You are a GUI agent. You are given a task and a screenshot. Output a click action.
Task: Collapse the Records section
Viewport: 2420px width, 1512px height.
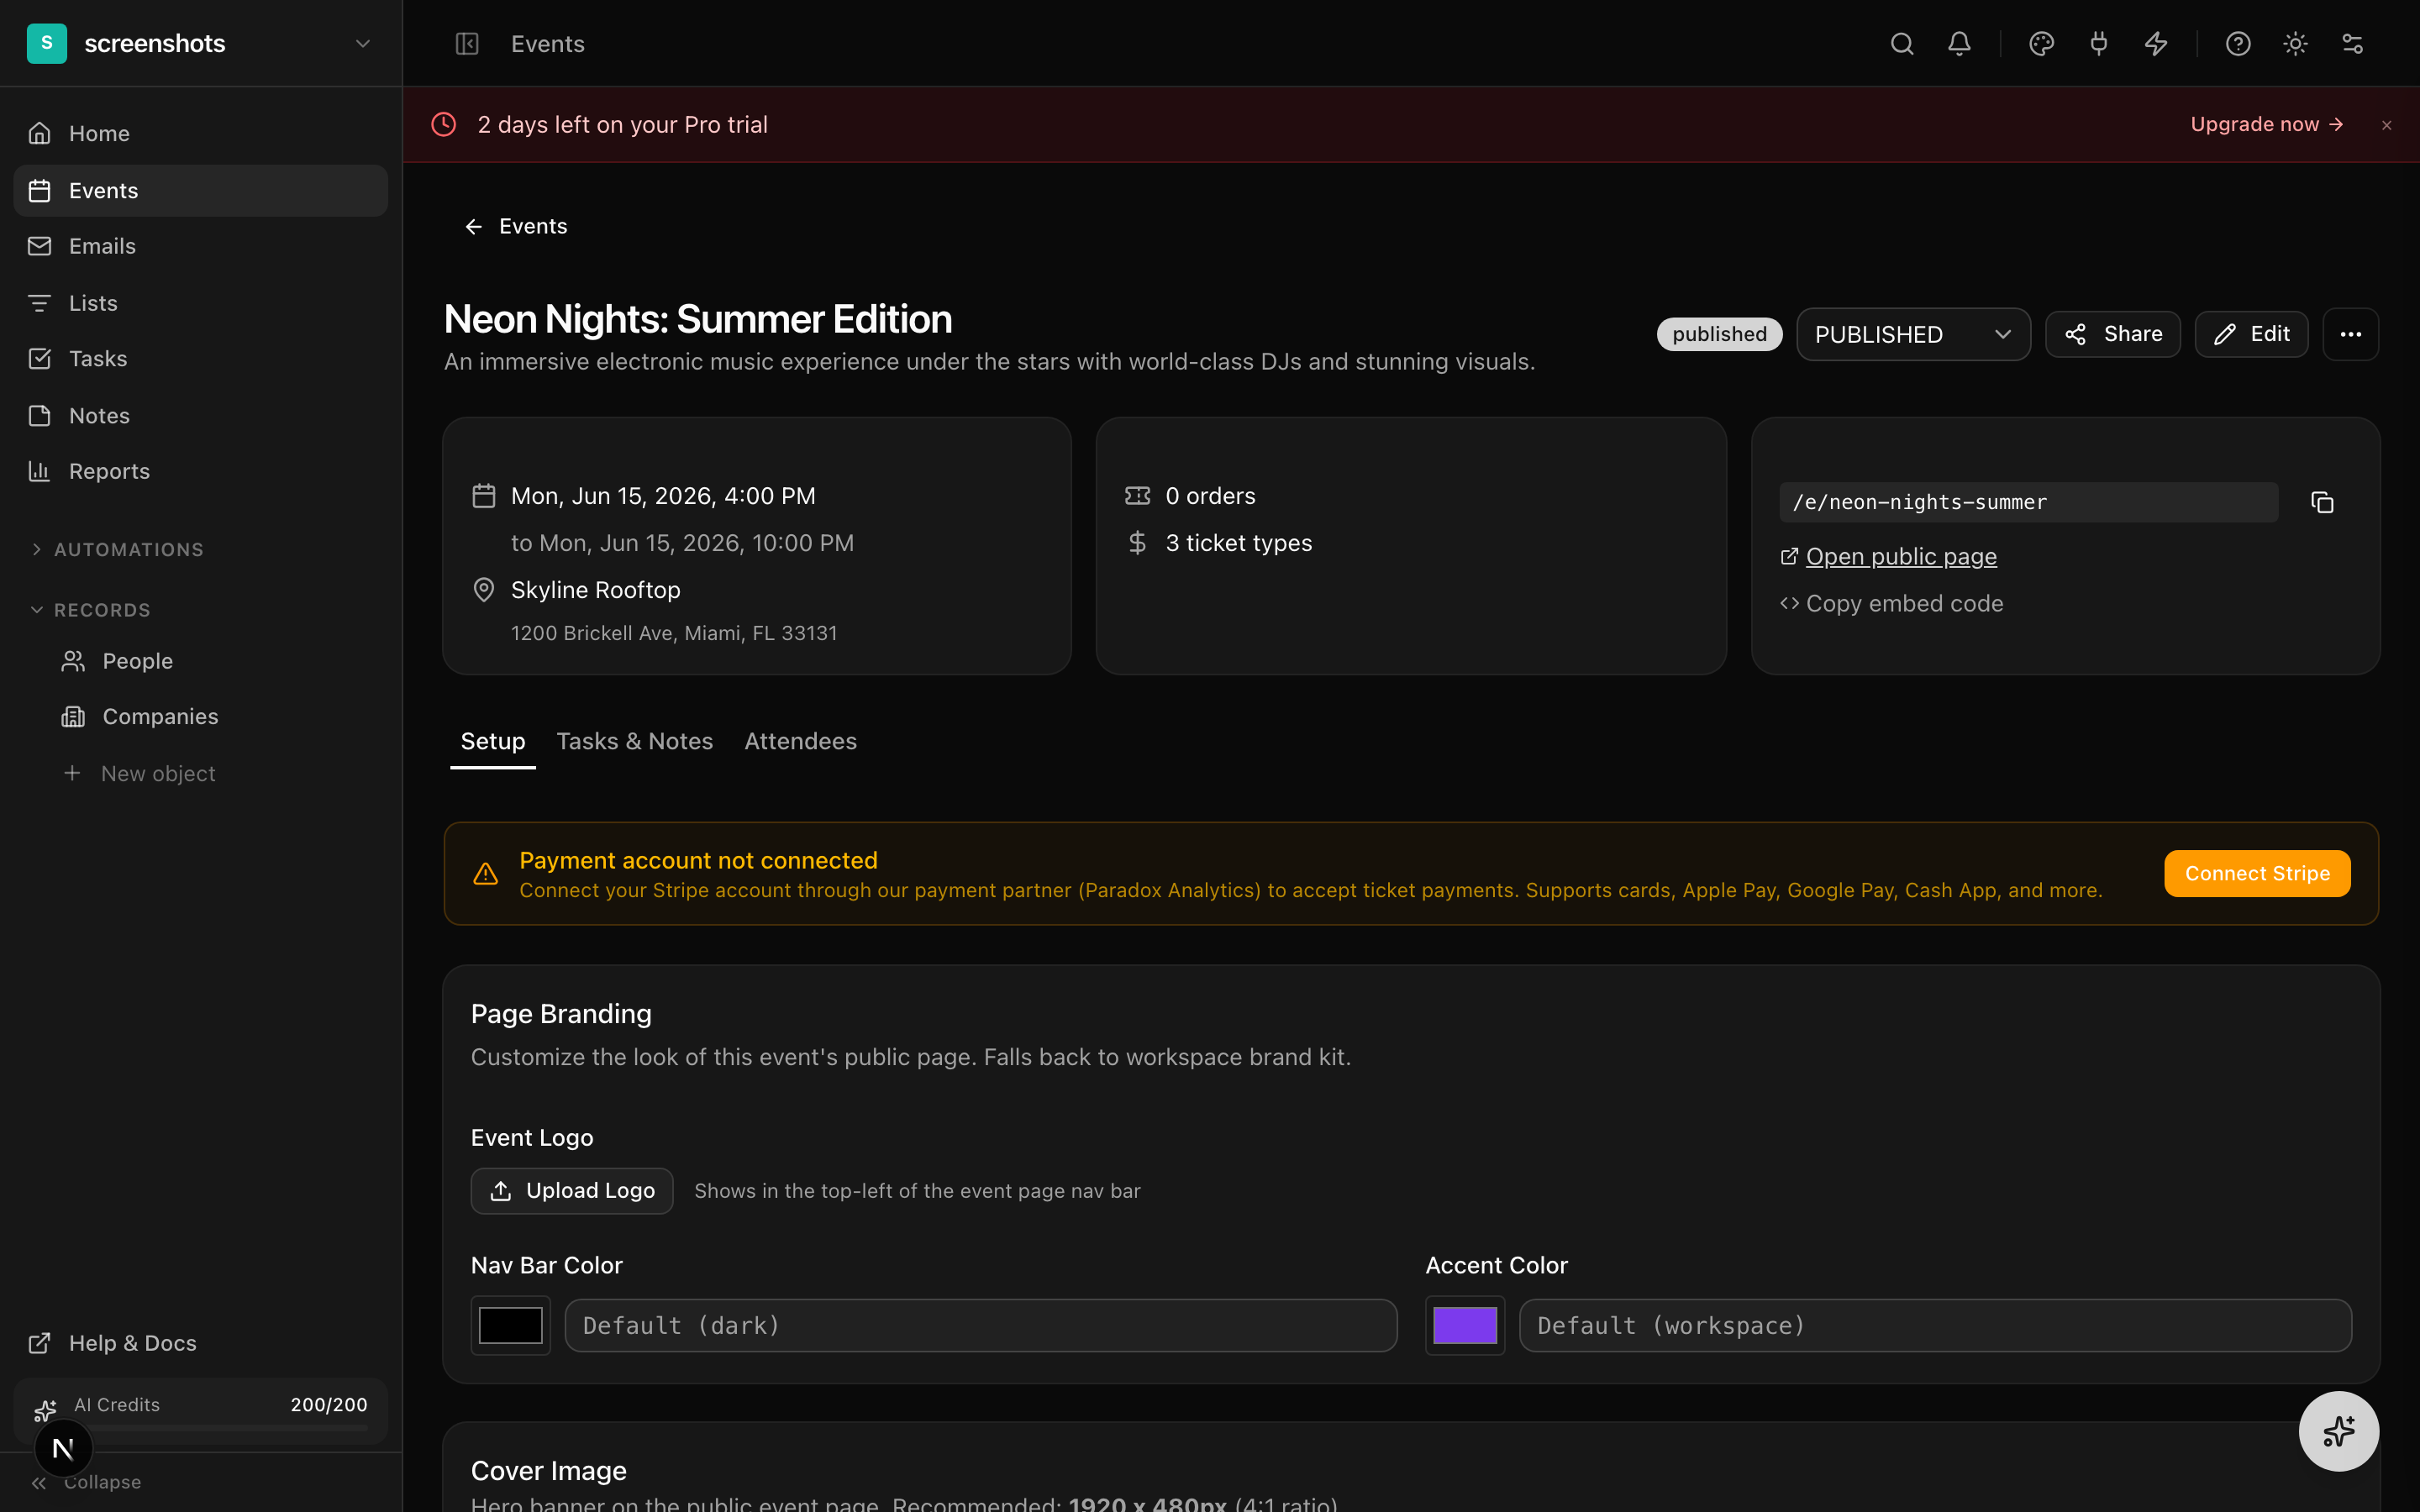tap(91, 610)
